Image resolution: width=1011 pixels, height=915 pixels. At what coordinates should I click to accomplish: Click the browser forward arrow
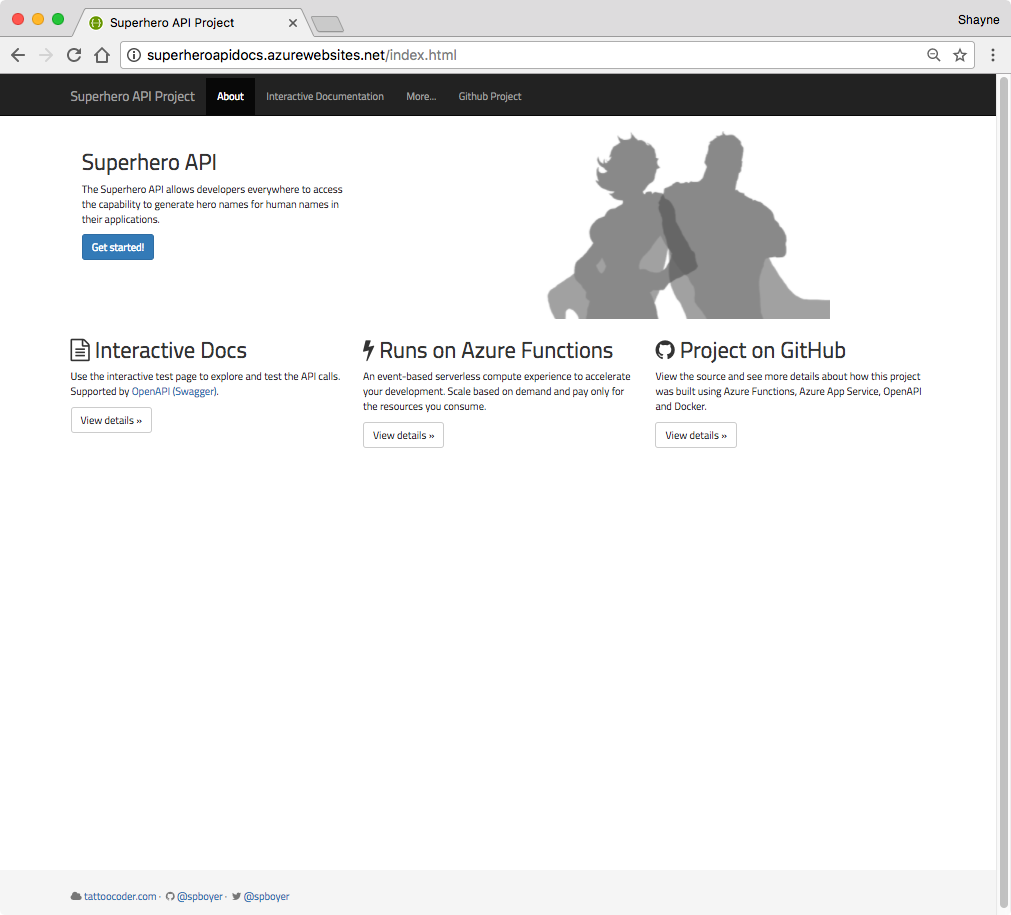click(46, 55)
